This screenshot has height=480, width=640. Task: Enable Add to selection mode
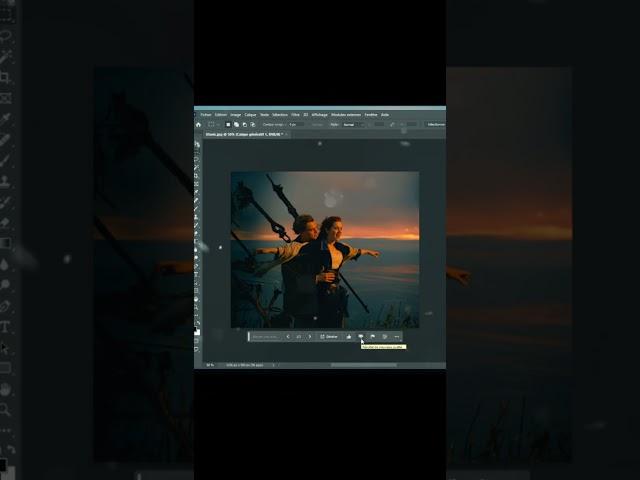point(236,124)
